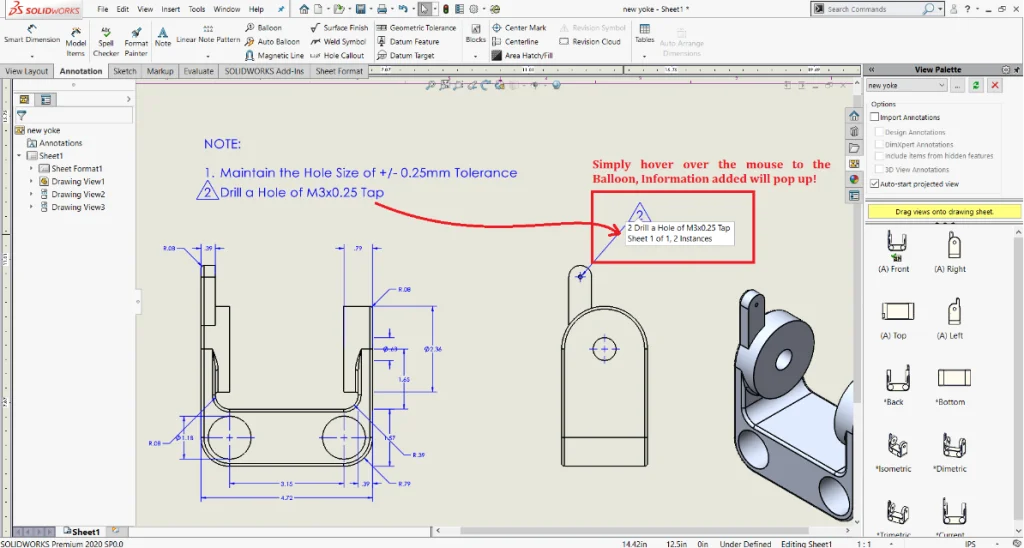Toggle the Design Annotations checkbox
The width and height of the screenshot is (1024, 548).
(880, 132)
